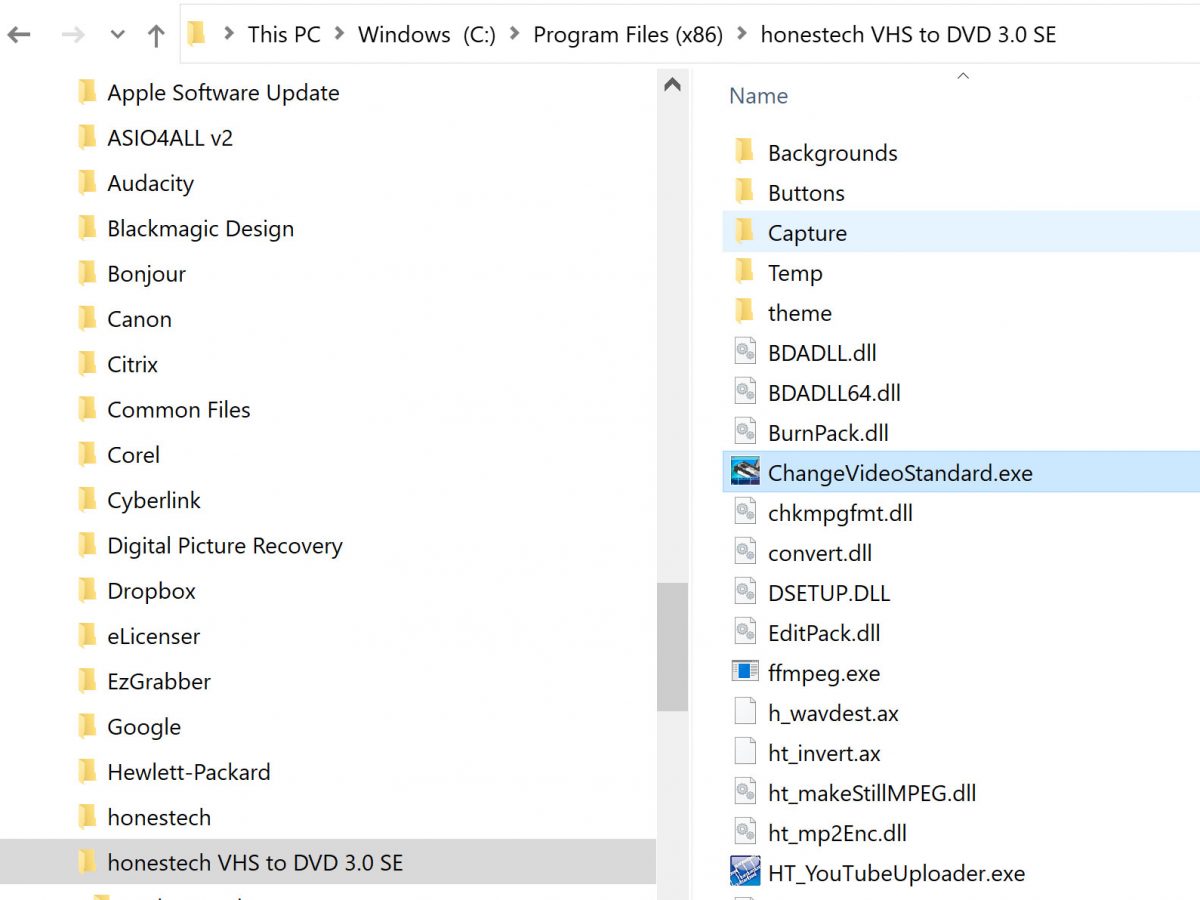Select the Audacity folder in sidebar
The height and width of the screenshot is (900, 1200).
pyautogui.click(x=150, y=183)
